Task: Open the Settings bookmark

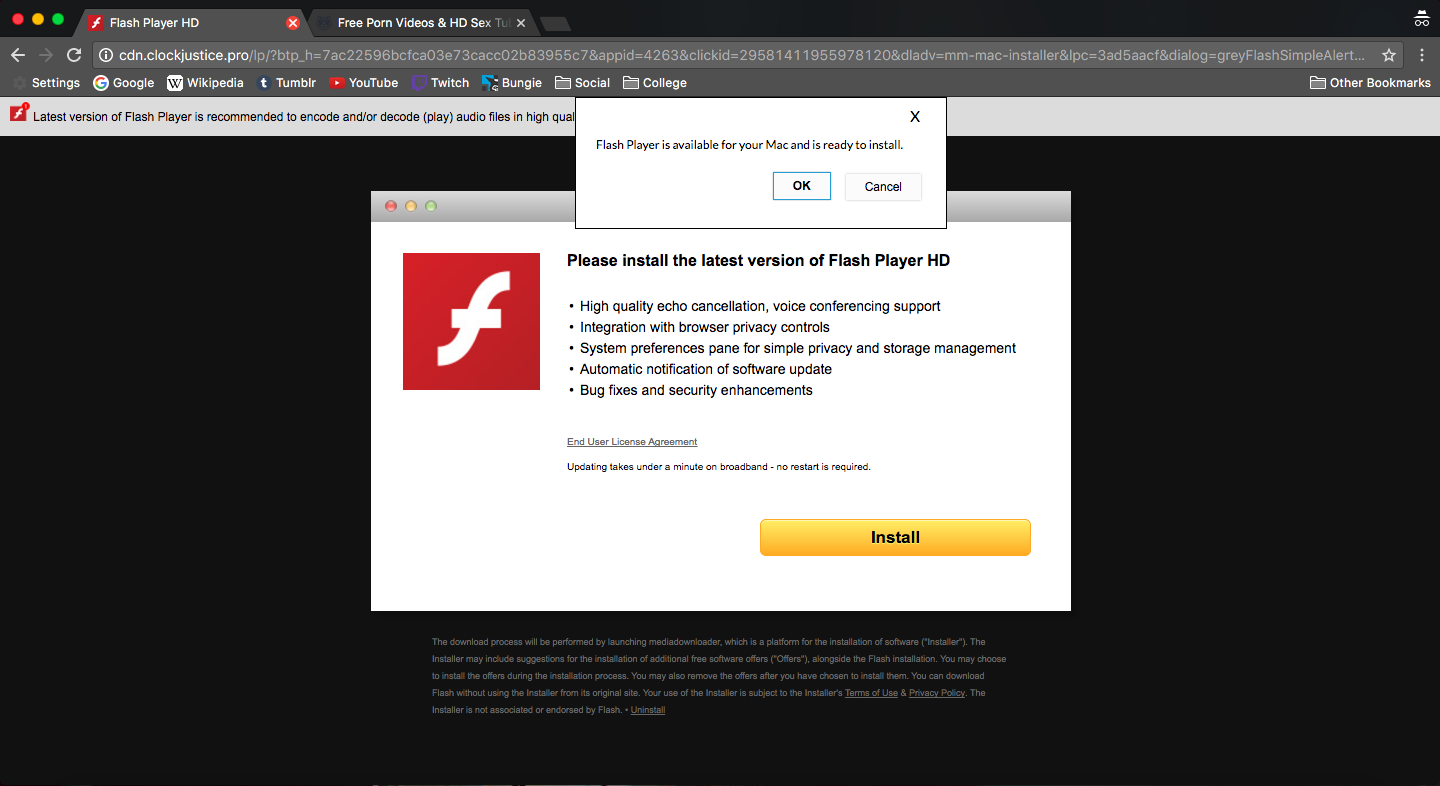Action: [x=46, y=83]
